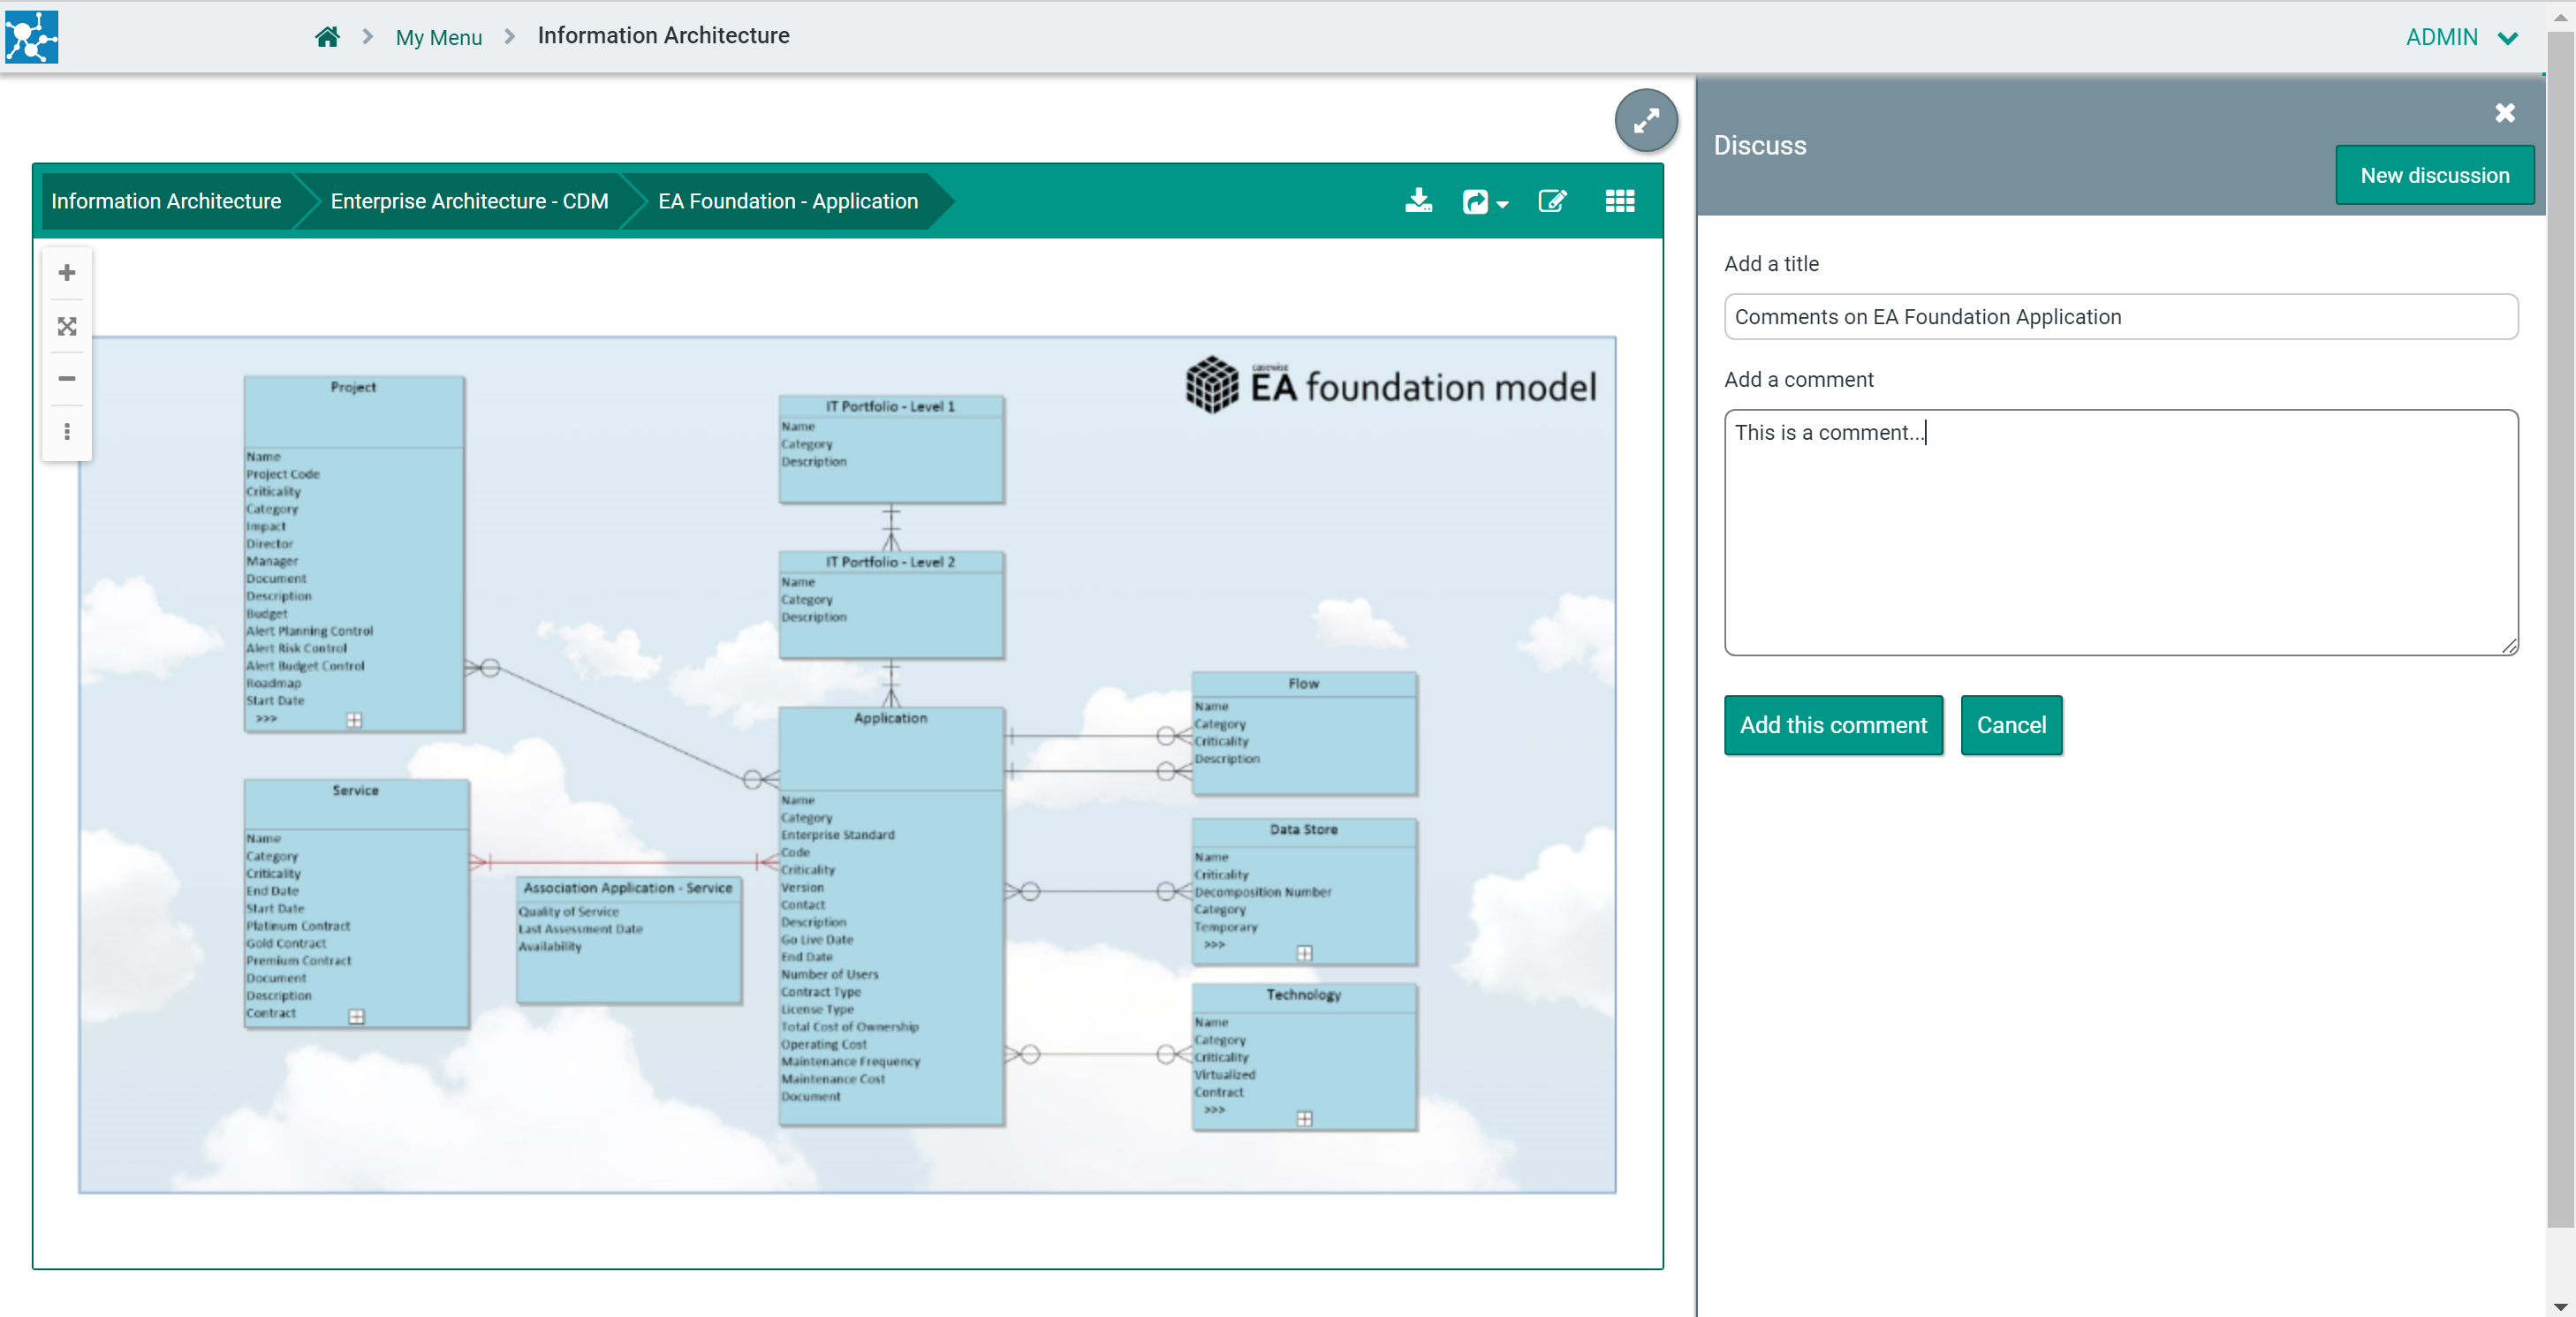Viewport: 2576px width, 1317px height.
Task: Click the edit diagram pencil icon
Action: click(1551, 201)
